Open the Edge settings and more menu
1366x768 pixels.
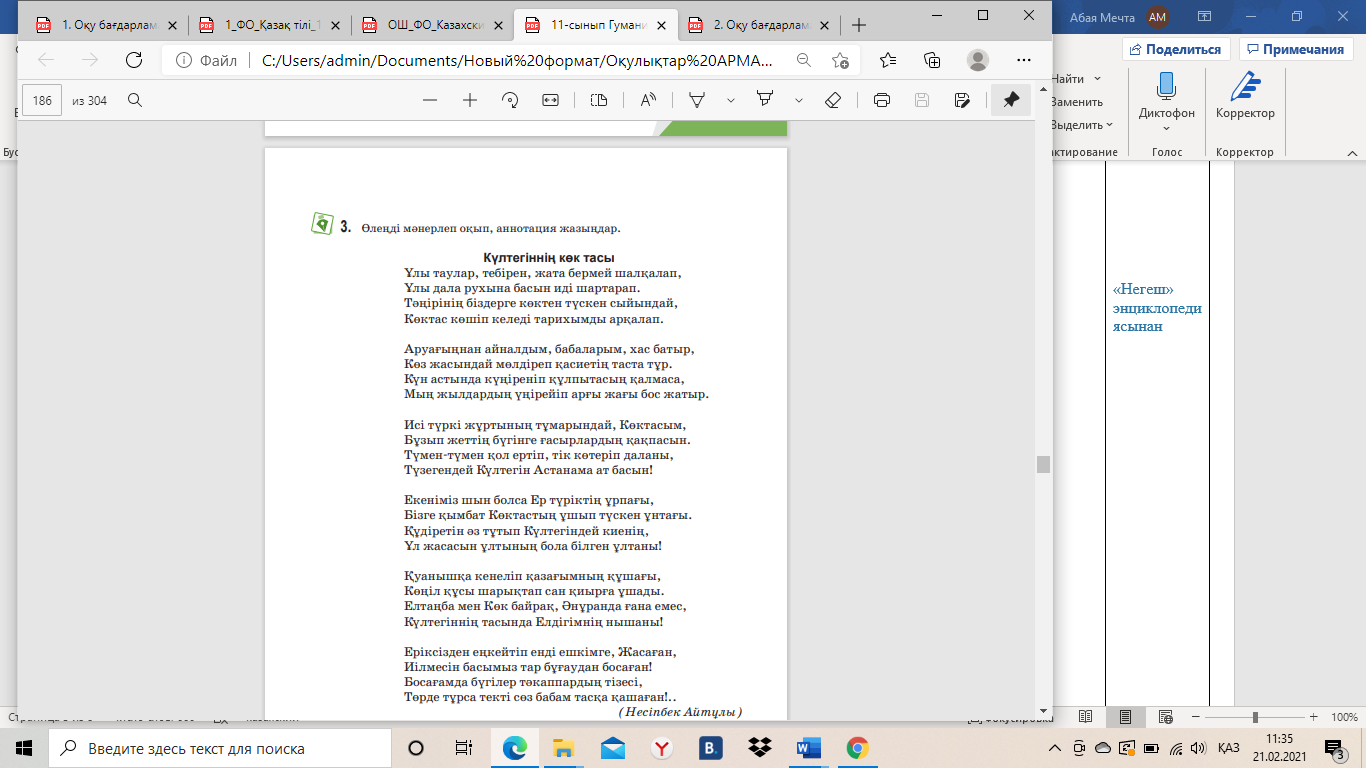[x=1022, y=60]
